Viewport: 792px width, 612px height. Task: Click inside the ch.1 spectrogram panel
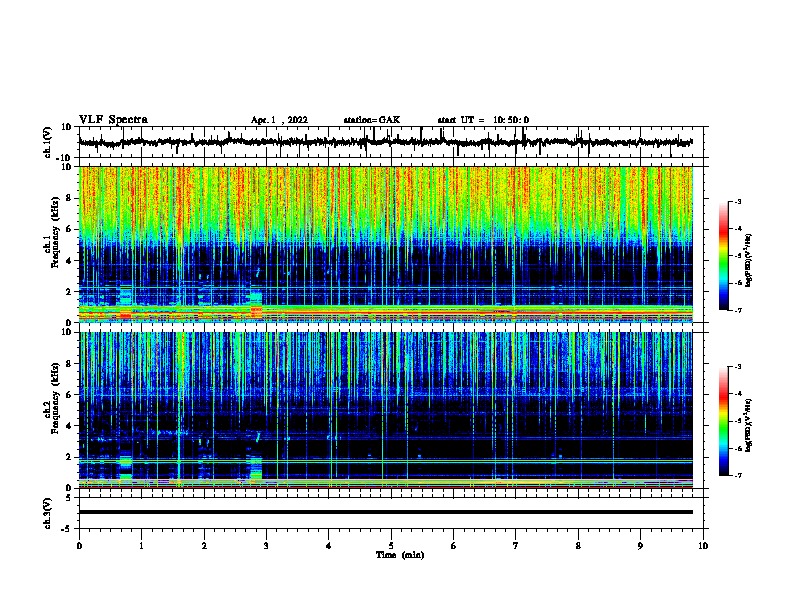click(x=385, y=244)
